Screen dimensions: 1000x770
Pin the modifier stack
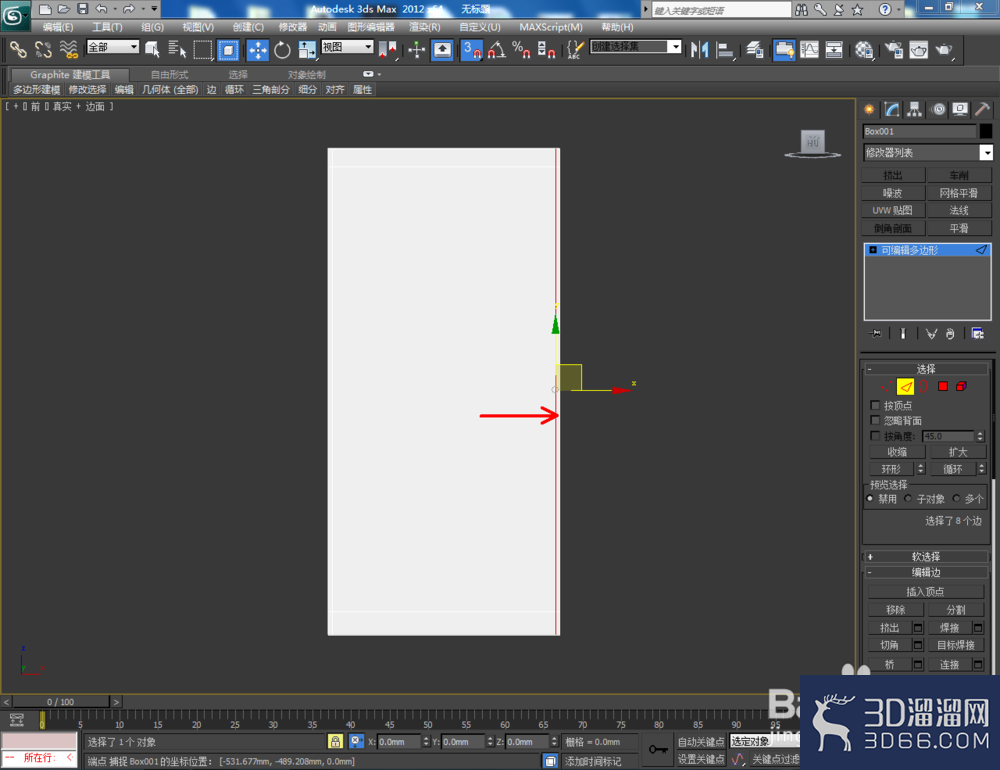tap(875, 333)
